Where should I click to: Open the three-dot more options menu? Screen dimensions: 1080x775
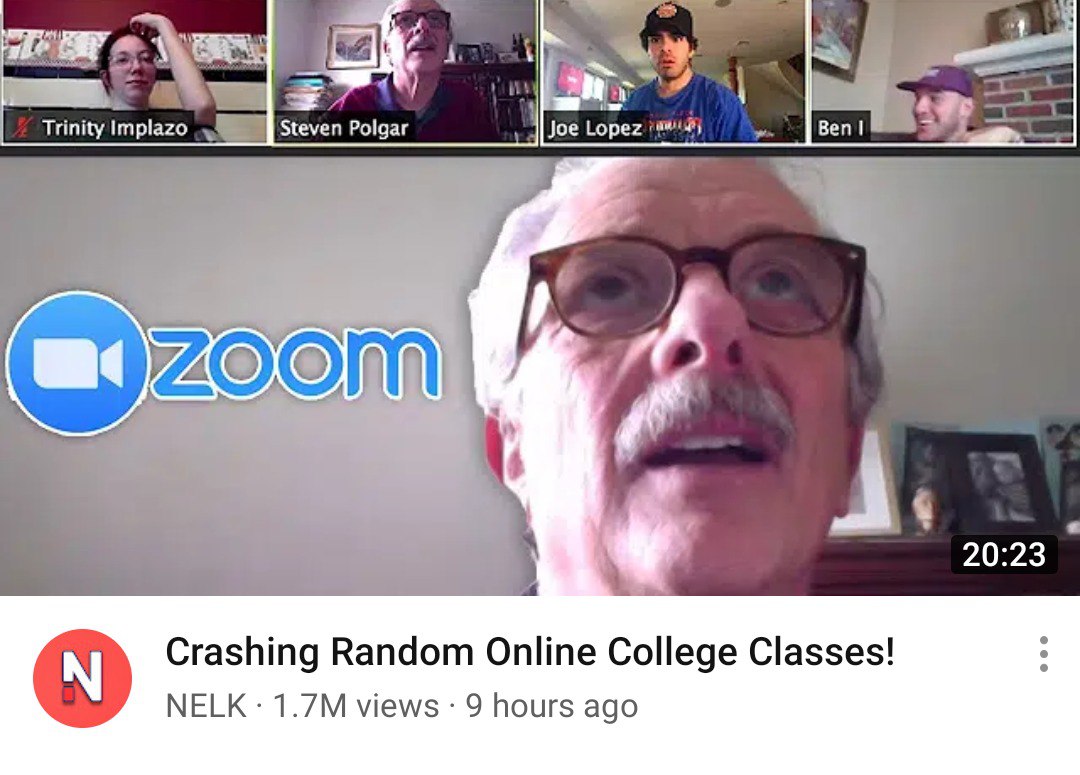pyautogui.click(x=1043, y=654)
